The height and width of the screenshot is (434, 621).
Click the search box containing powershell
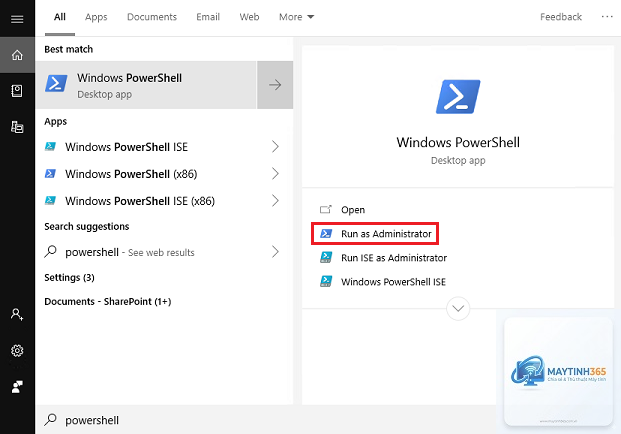click(265, 420)
